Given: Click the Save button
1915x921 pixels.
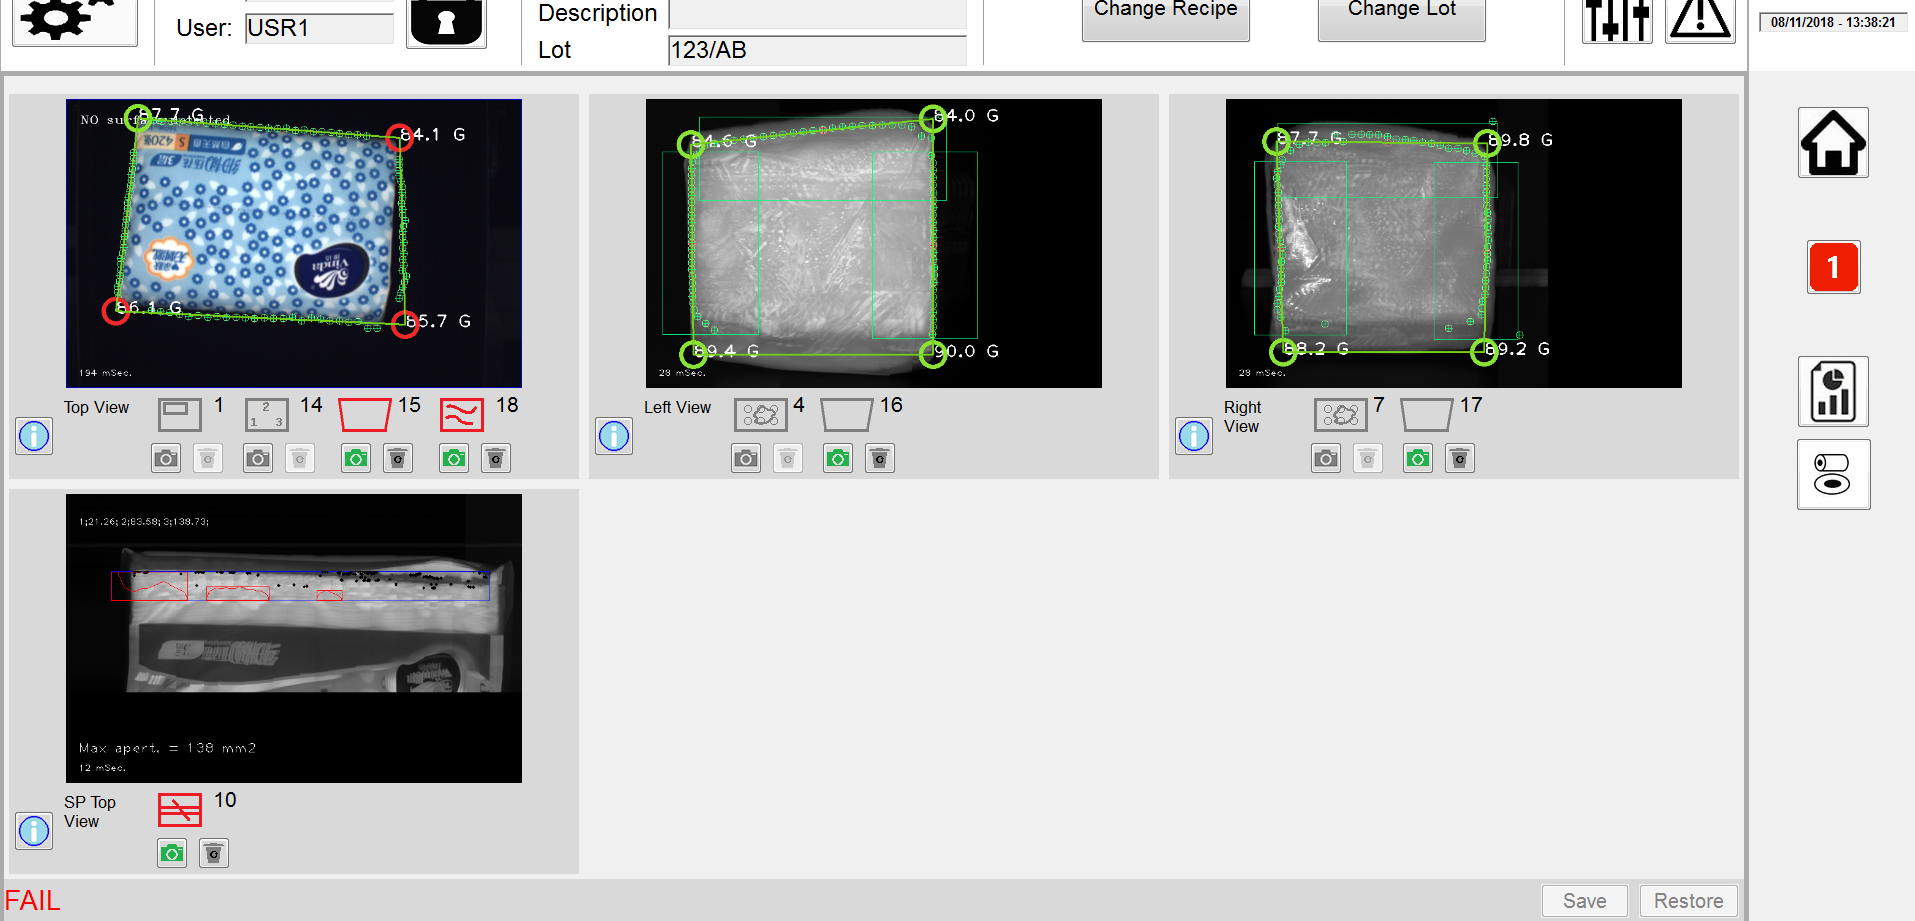Looking at the screenshot, I should pos(1584,901).
